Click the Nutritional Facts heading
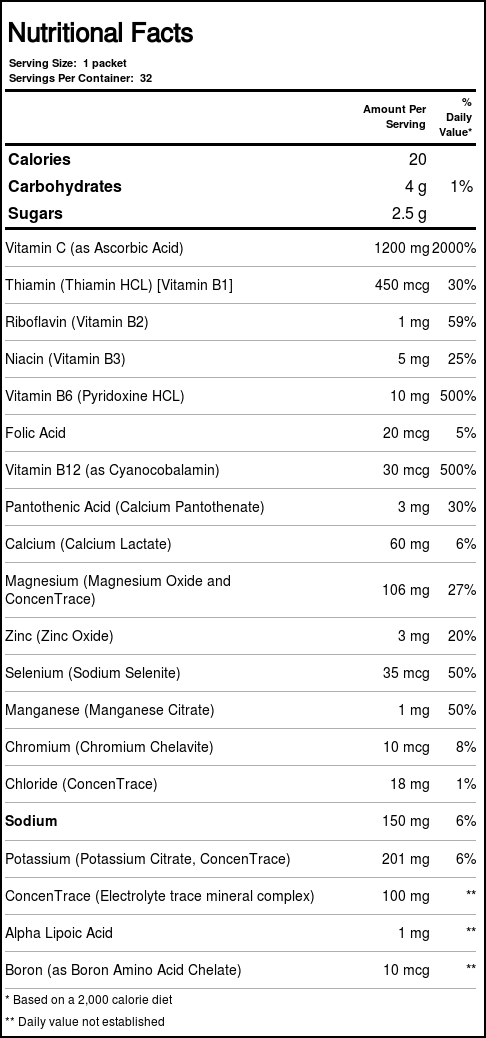The height and width of the screenshot is (1038, 486). pos(100,32)
